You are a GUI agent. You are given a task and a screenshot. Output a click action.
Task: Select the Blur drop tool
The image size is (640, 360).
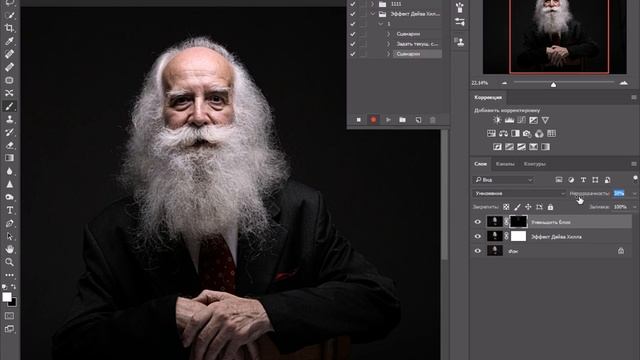tap(9, 171)
